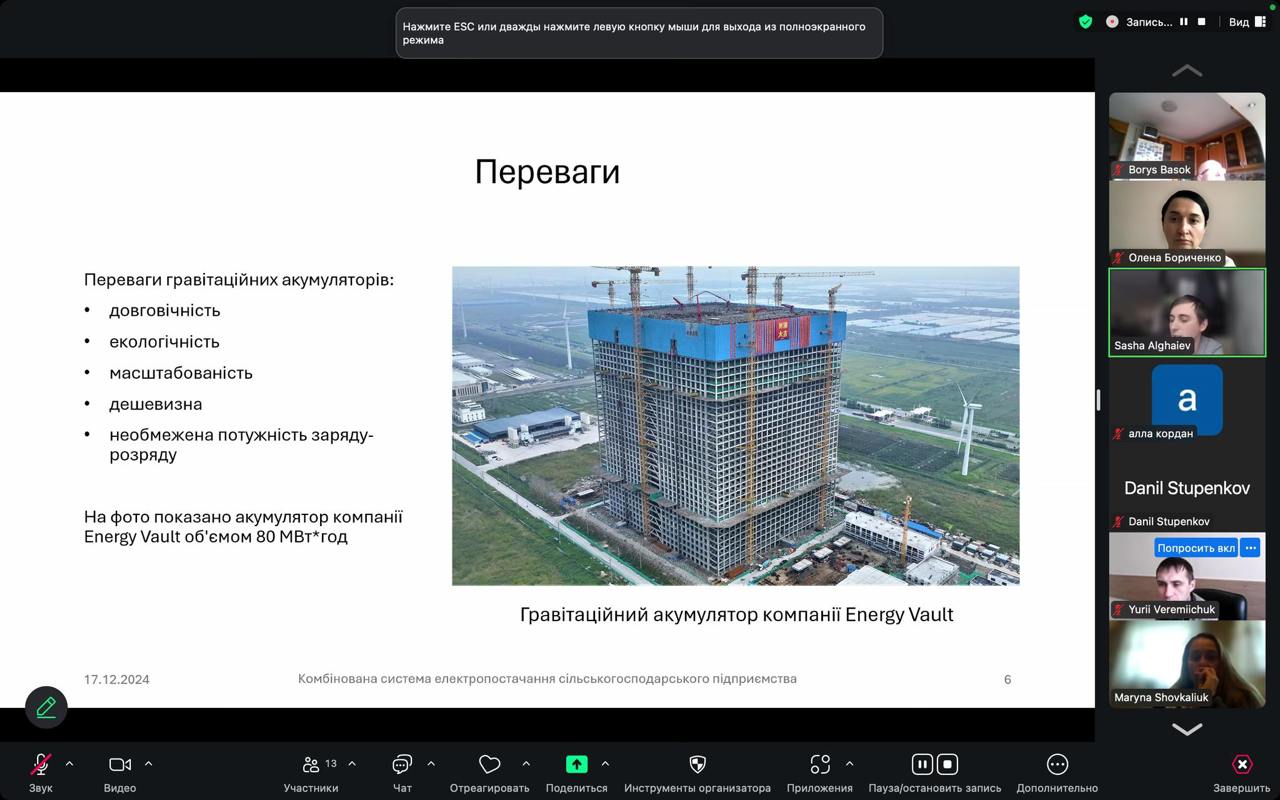This screenshot has width=1280, height=800.
Task: Pause recording from top bar
Action: [x=1183, y=21]
